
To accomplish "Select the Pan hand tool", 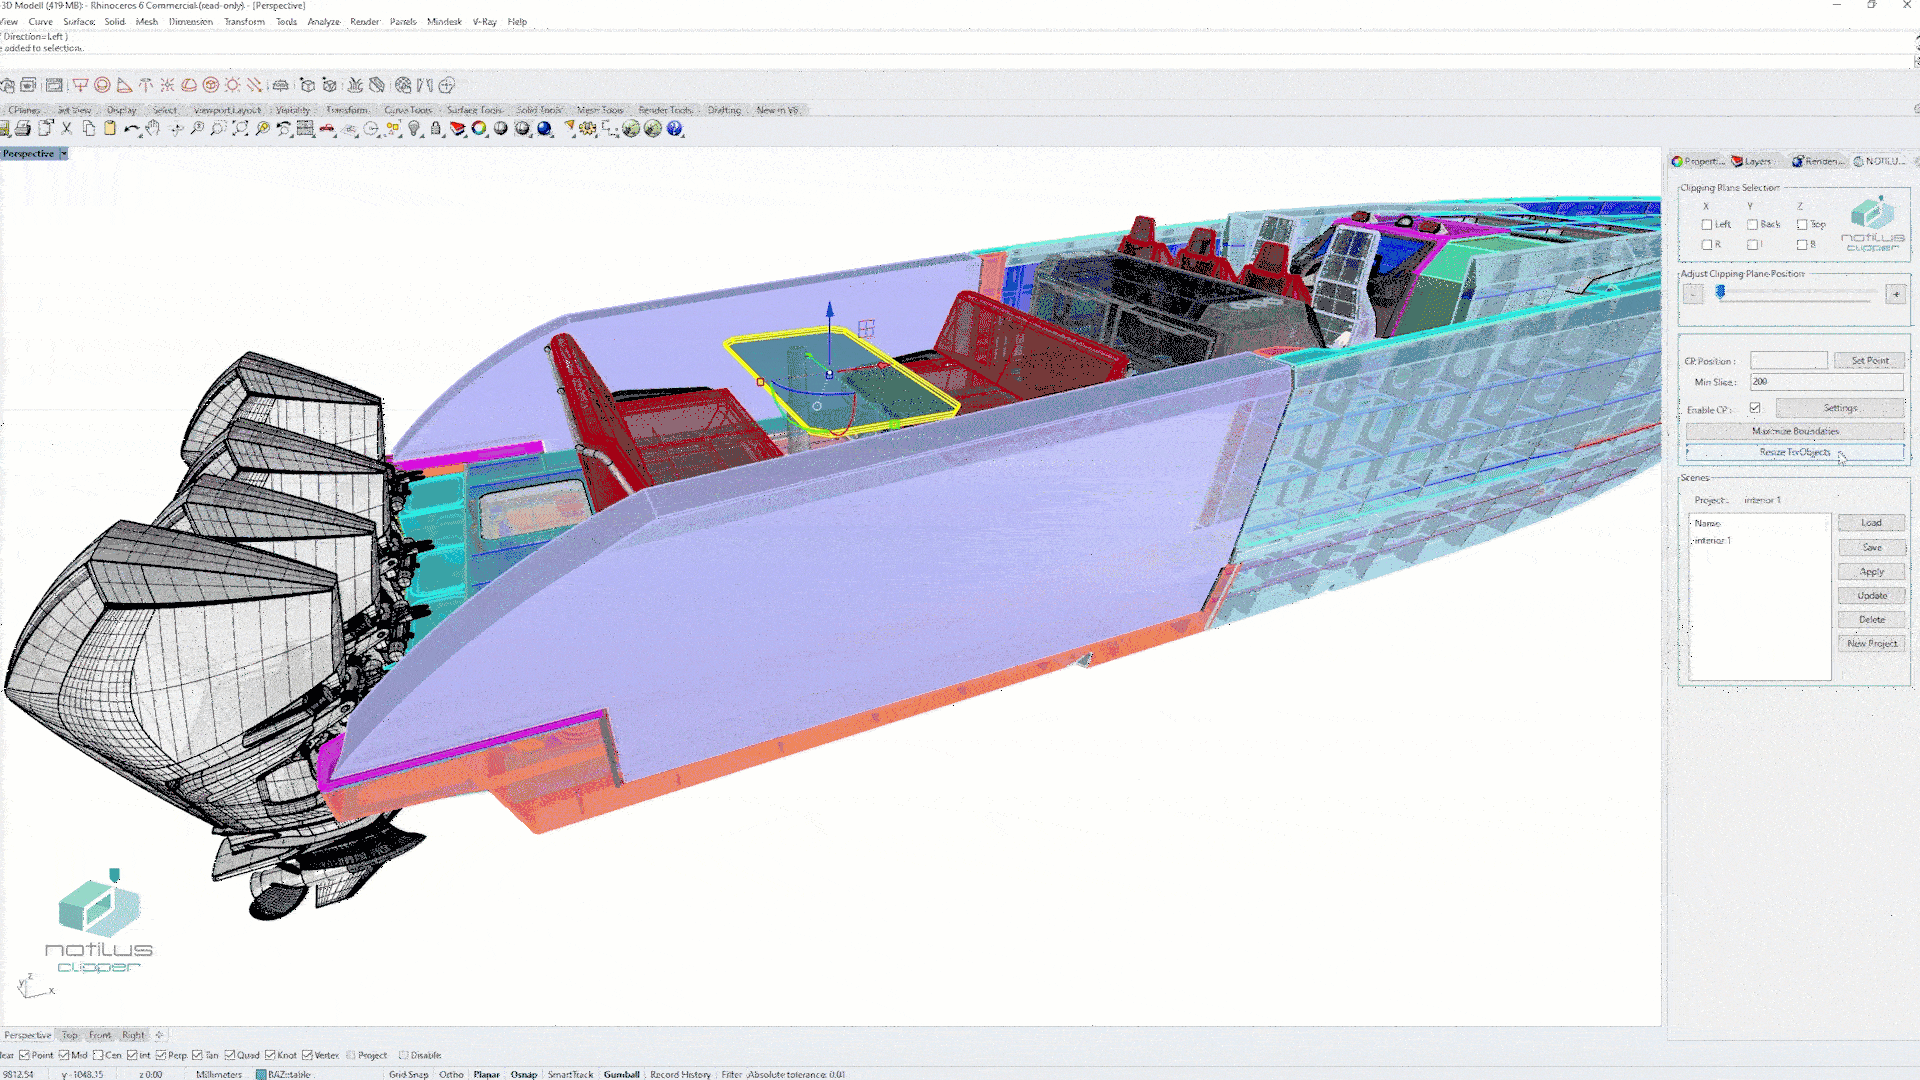I will tap(153, 128).
